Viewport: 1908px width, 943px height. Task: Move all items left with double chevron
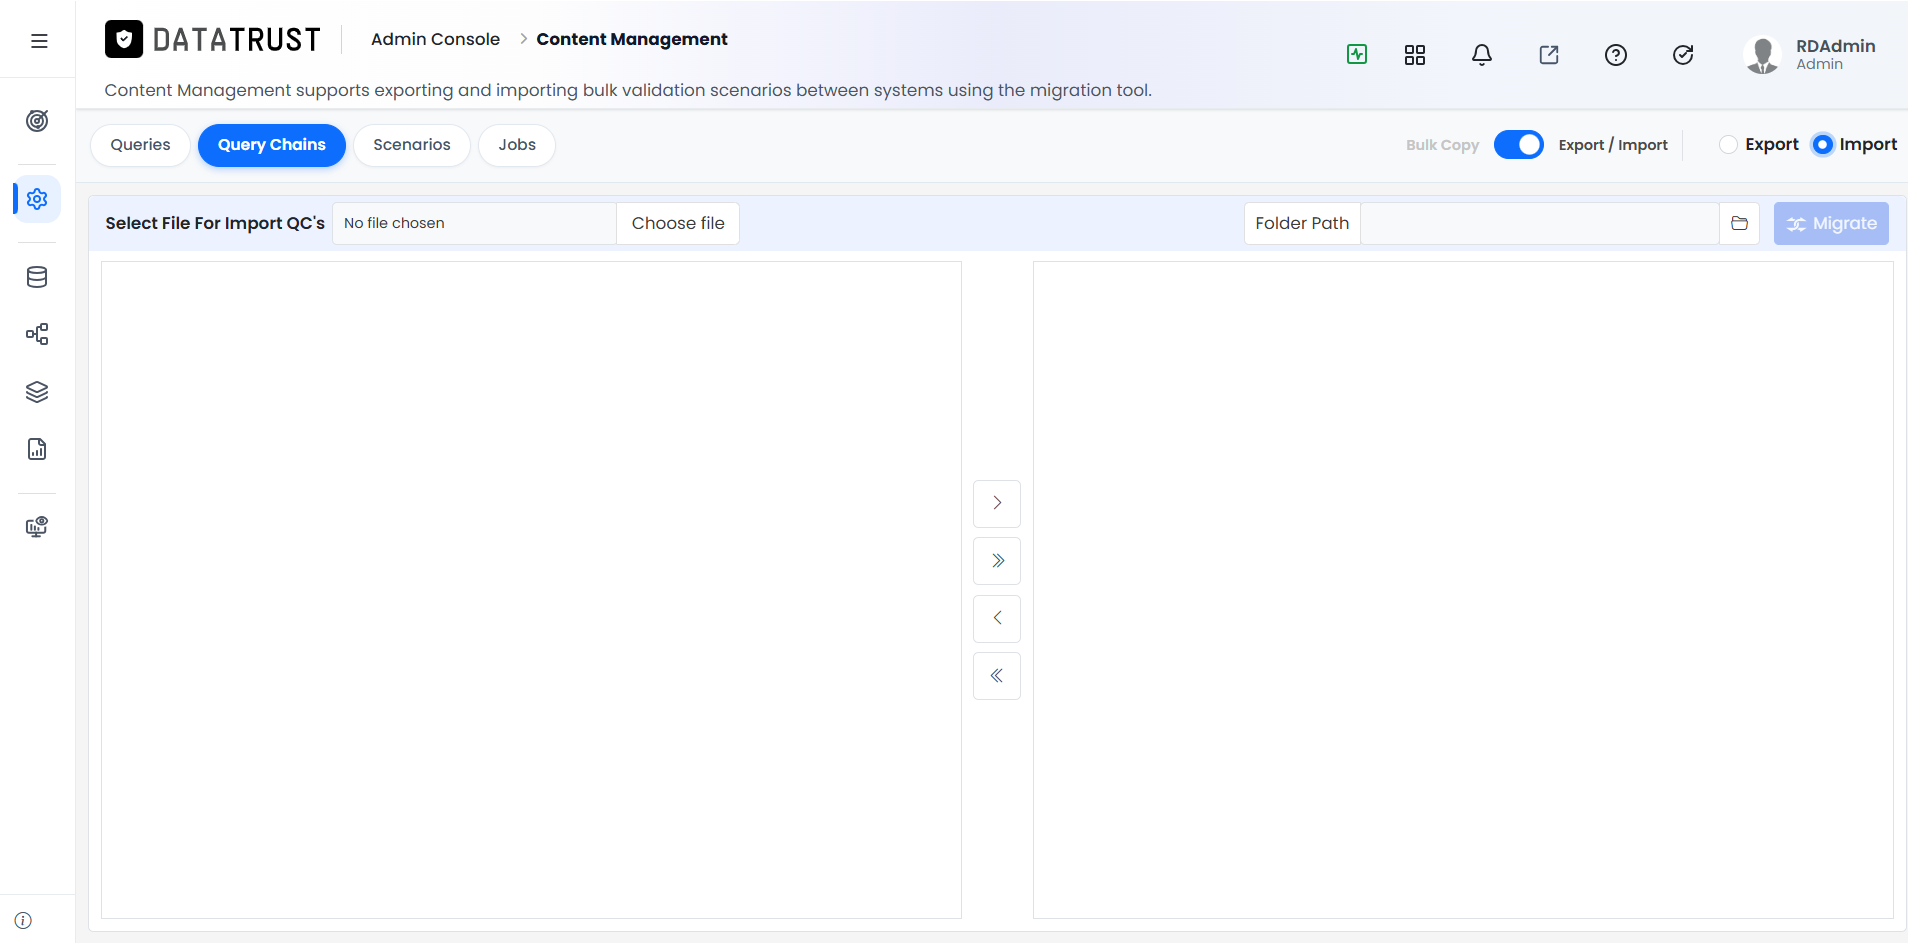(997, 676)
